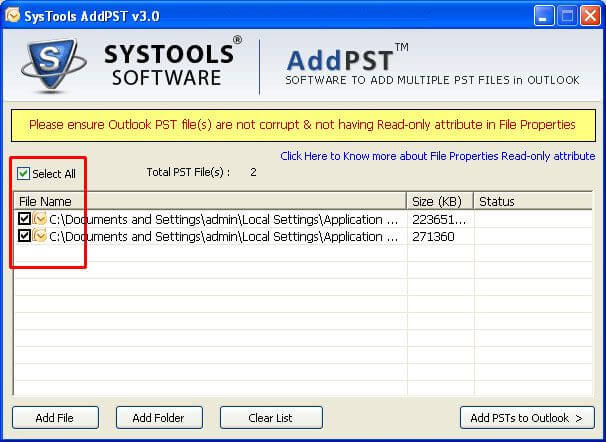The height and width of the screenshot is (442, 606).
Task: Click the Add File button
Action: pos(55,418)
